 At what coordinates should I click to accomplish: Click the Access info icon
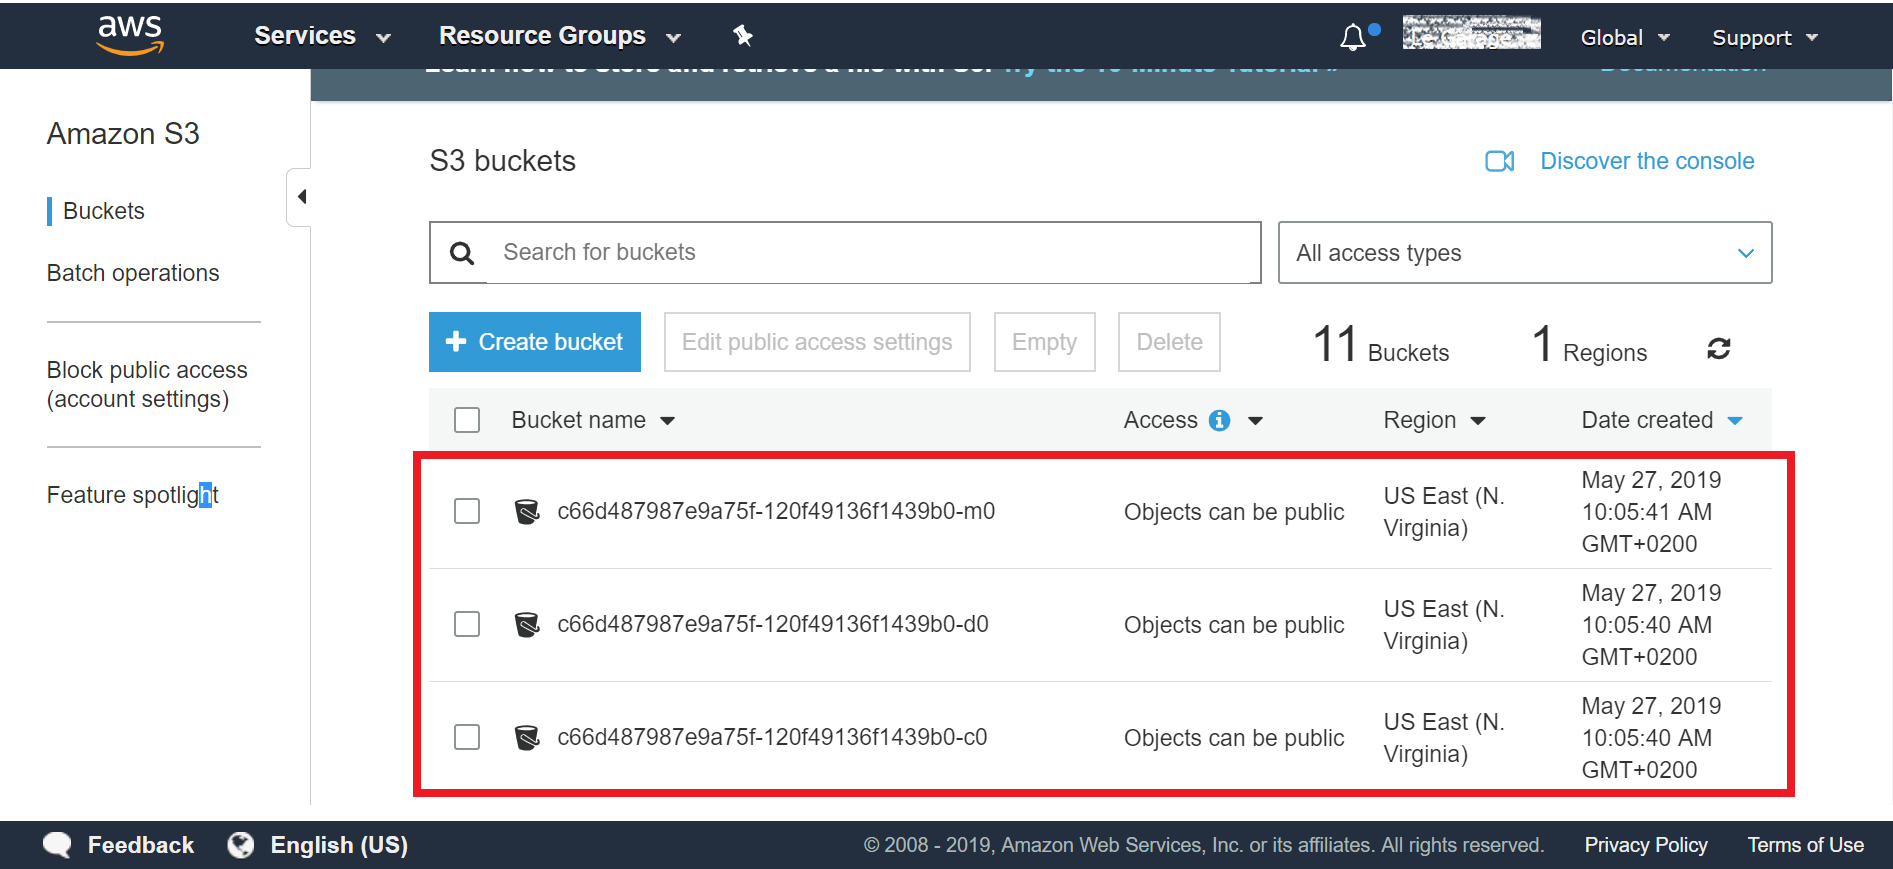point(1219,420)
